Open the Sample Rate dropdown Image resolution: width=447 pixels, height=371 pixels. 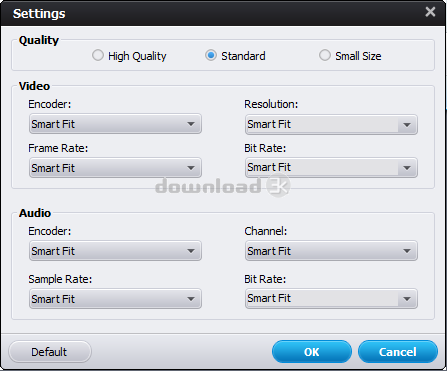(115, 299)
